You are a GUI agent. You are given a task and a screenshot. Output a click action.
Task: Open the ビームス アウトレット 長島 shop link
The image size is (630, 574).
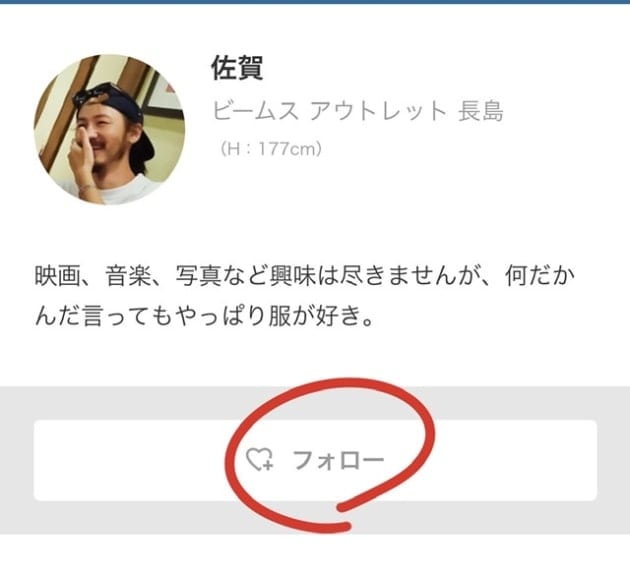(x=358, y=111)
